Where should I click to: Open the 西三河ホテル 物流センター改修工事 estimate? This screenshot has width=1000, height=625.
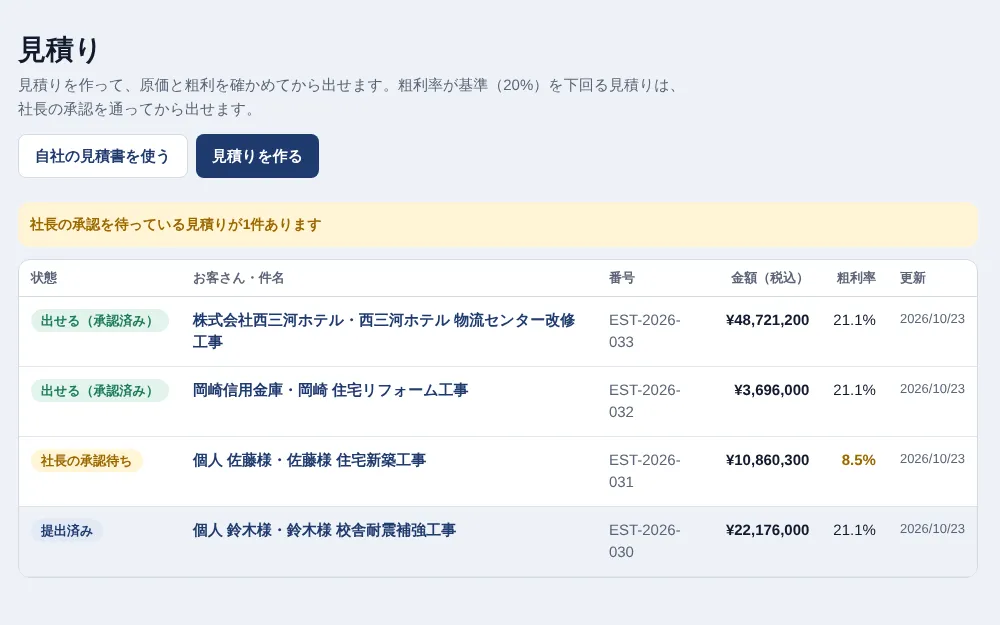point(383,331)
